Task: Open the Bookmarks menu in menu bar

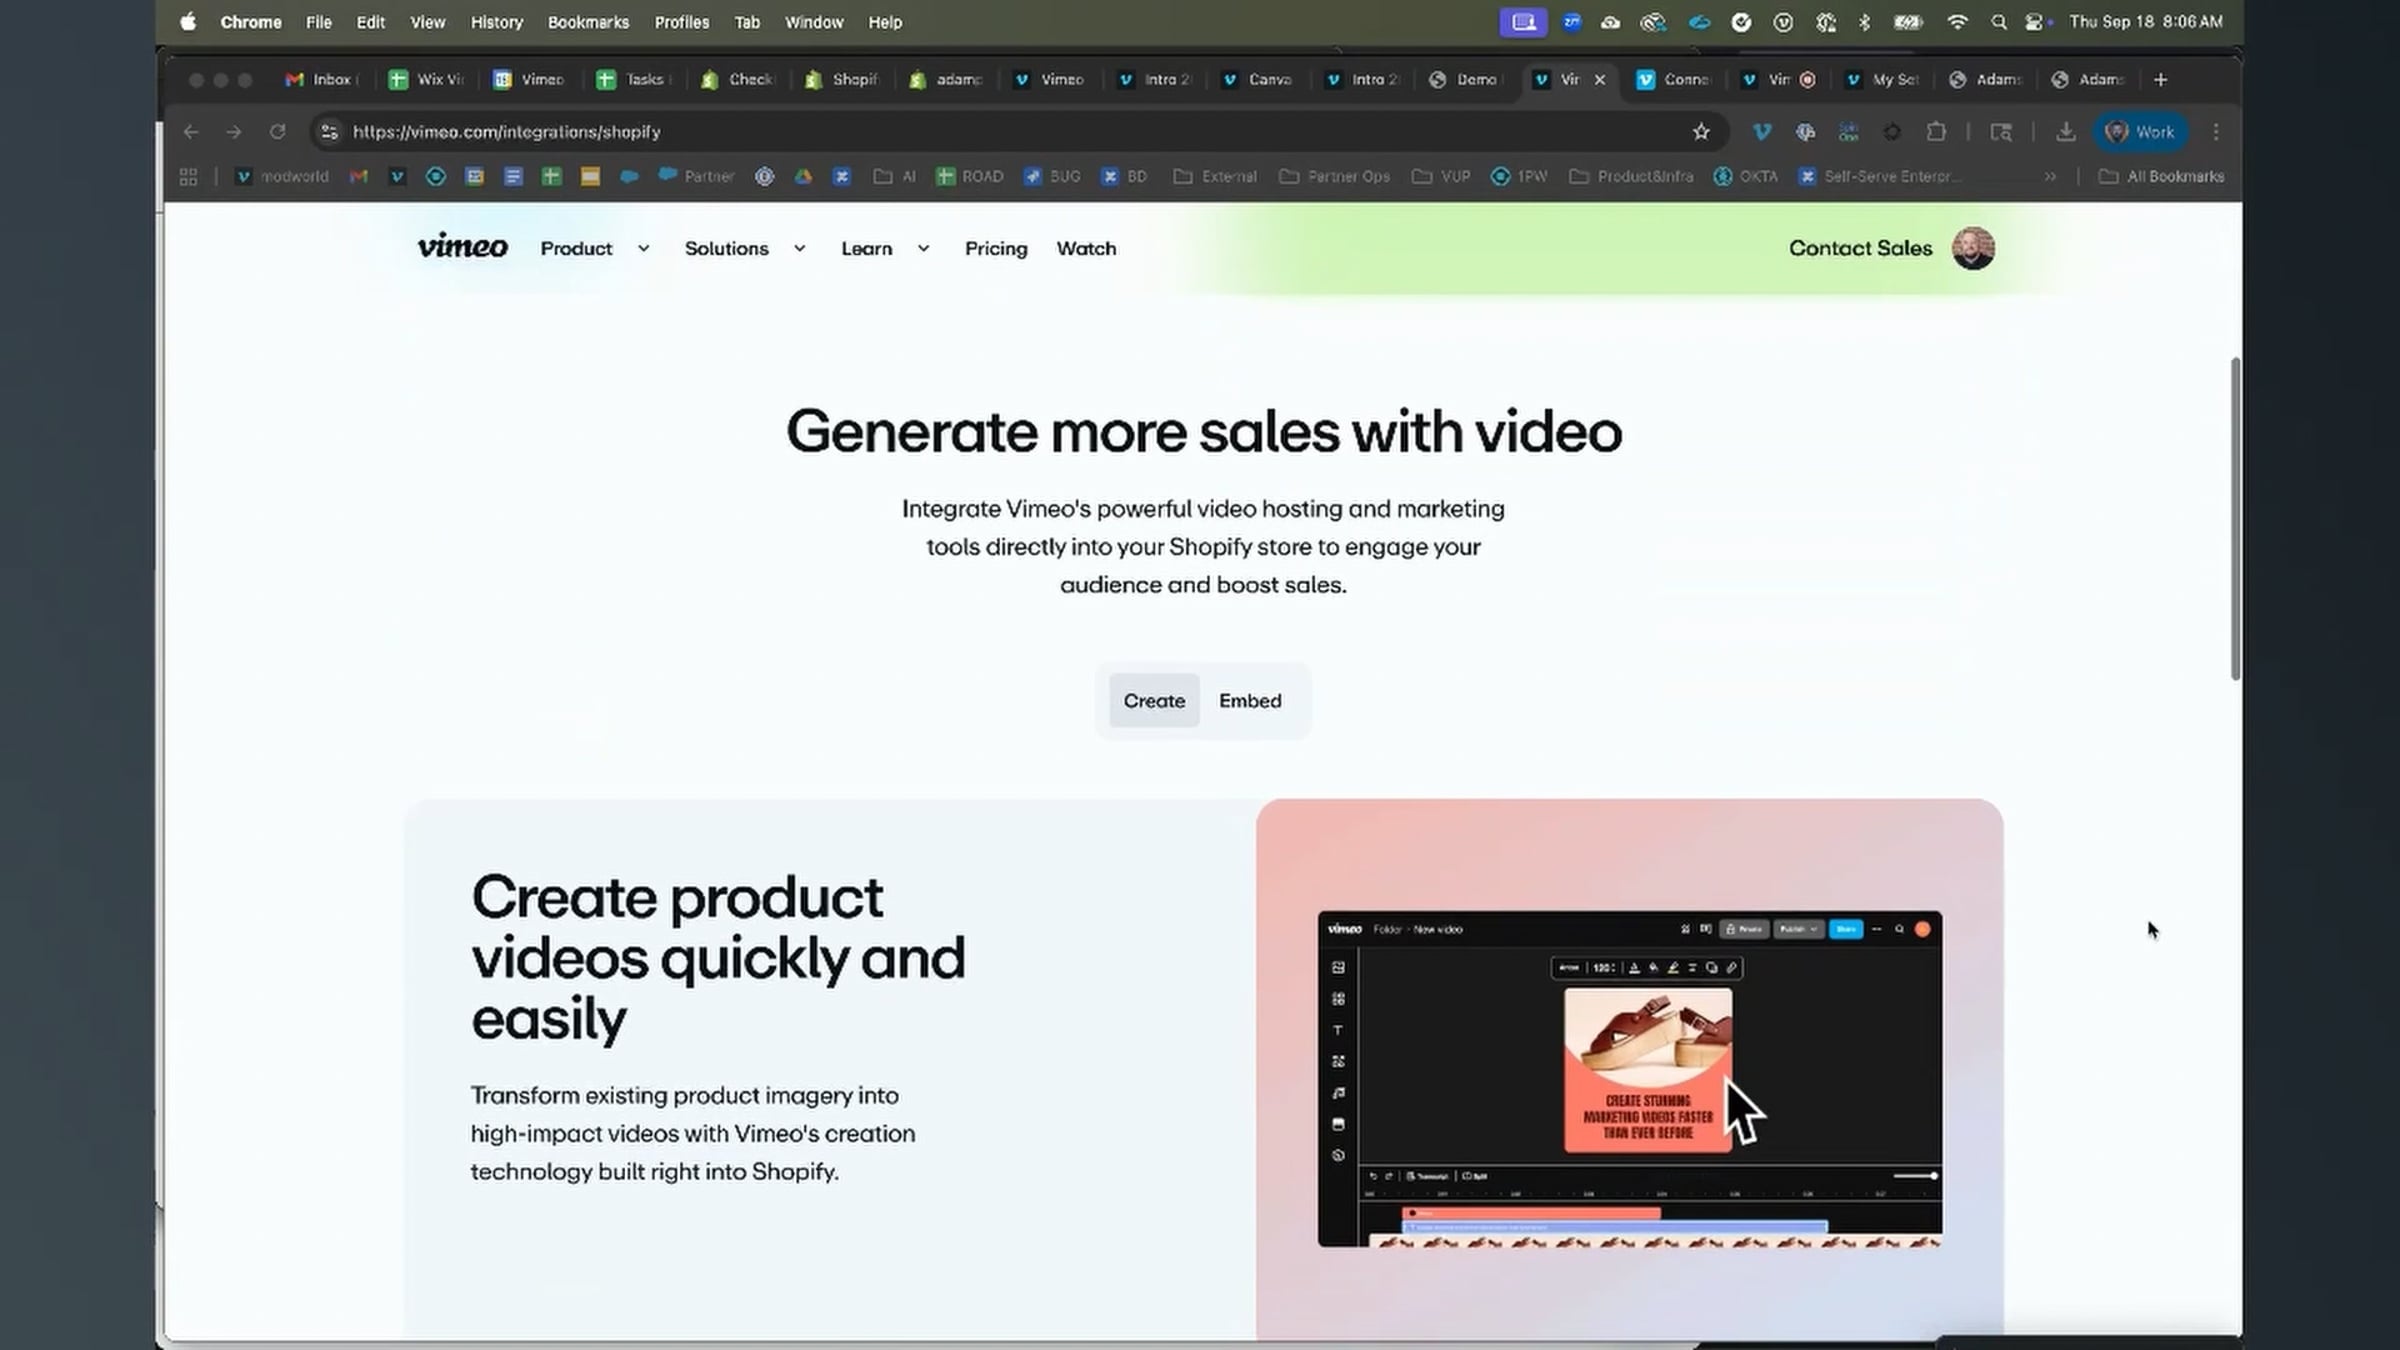Action: click(x=588, y=22)
